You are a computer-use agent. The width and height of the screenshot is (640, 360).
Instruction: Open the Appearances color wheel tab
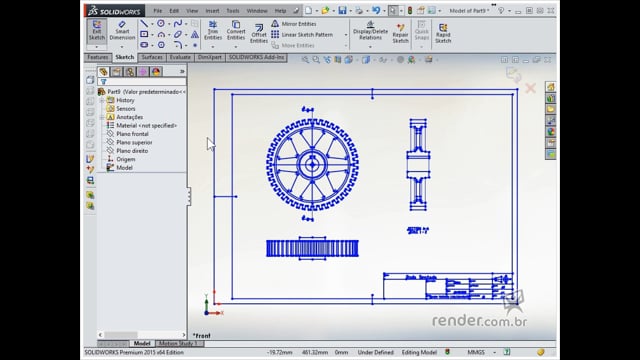pos(156,72)
